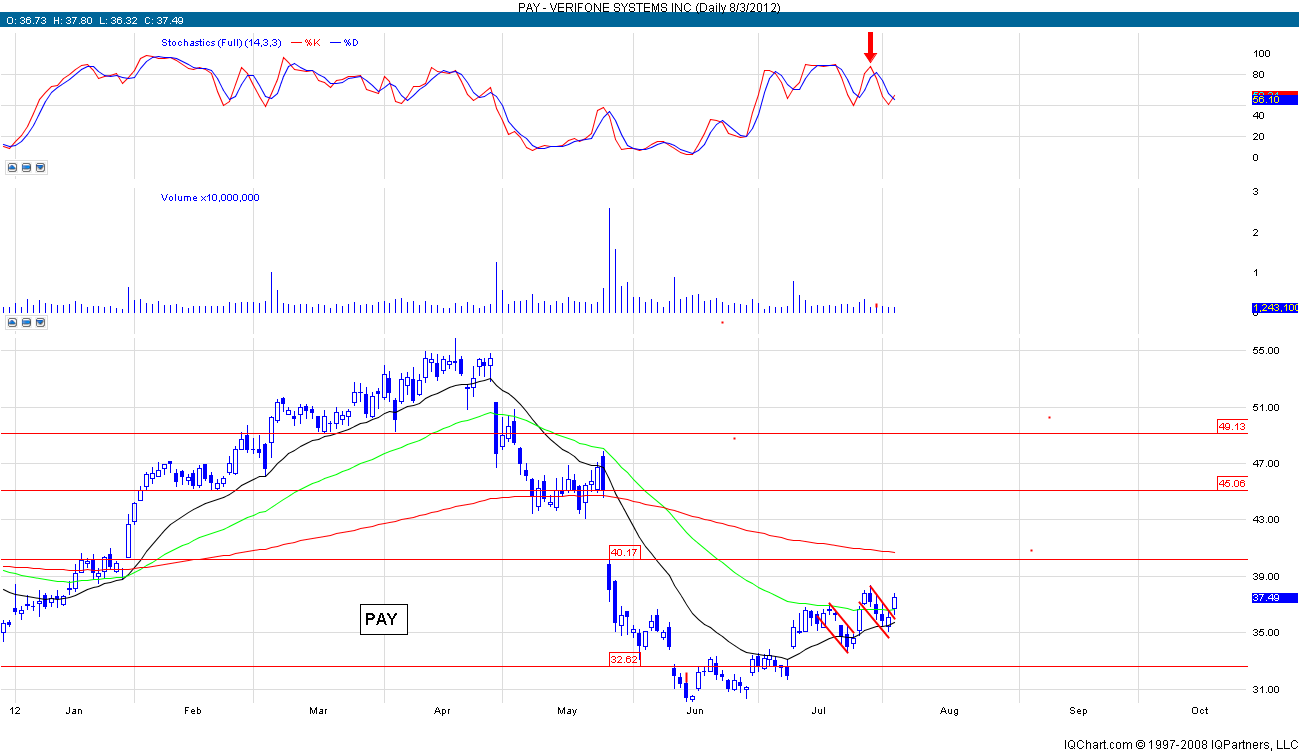Click the Volume x10,000,000 indicator label
Image resolution: width=1299 pixels, height=751 pixels.
[x=210, y=198]
